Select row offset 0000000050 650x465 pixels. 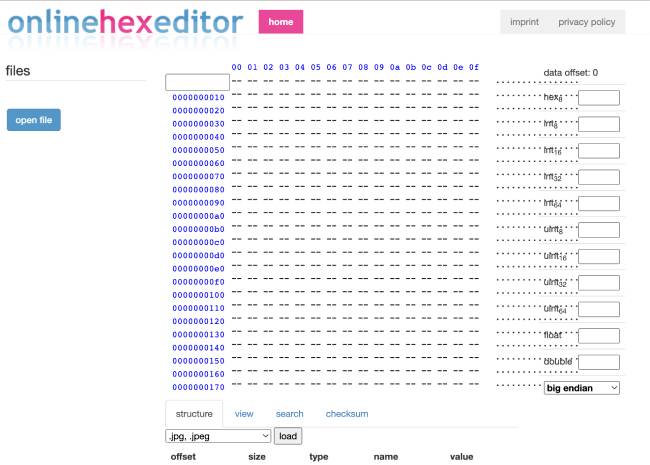[198, 150]
